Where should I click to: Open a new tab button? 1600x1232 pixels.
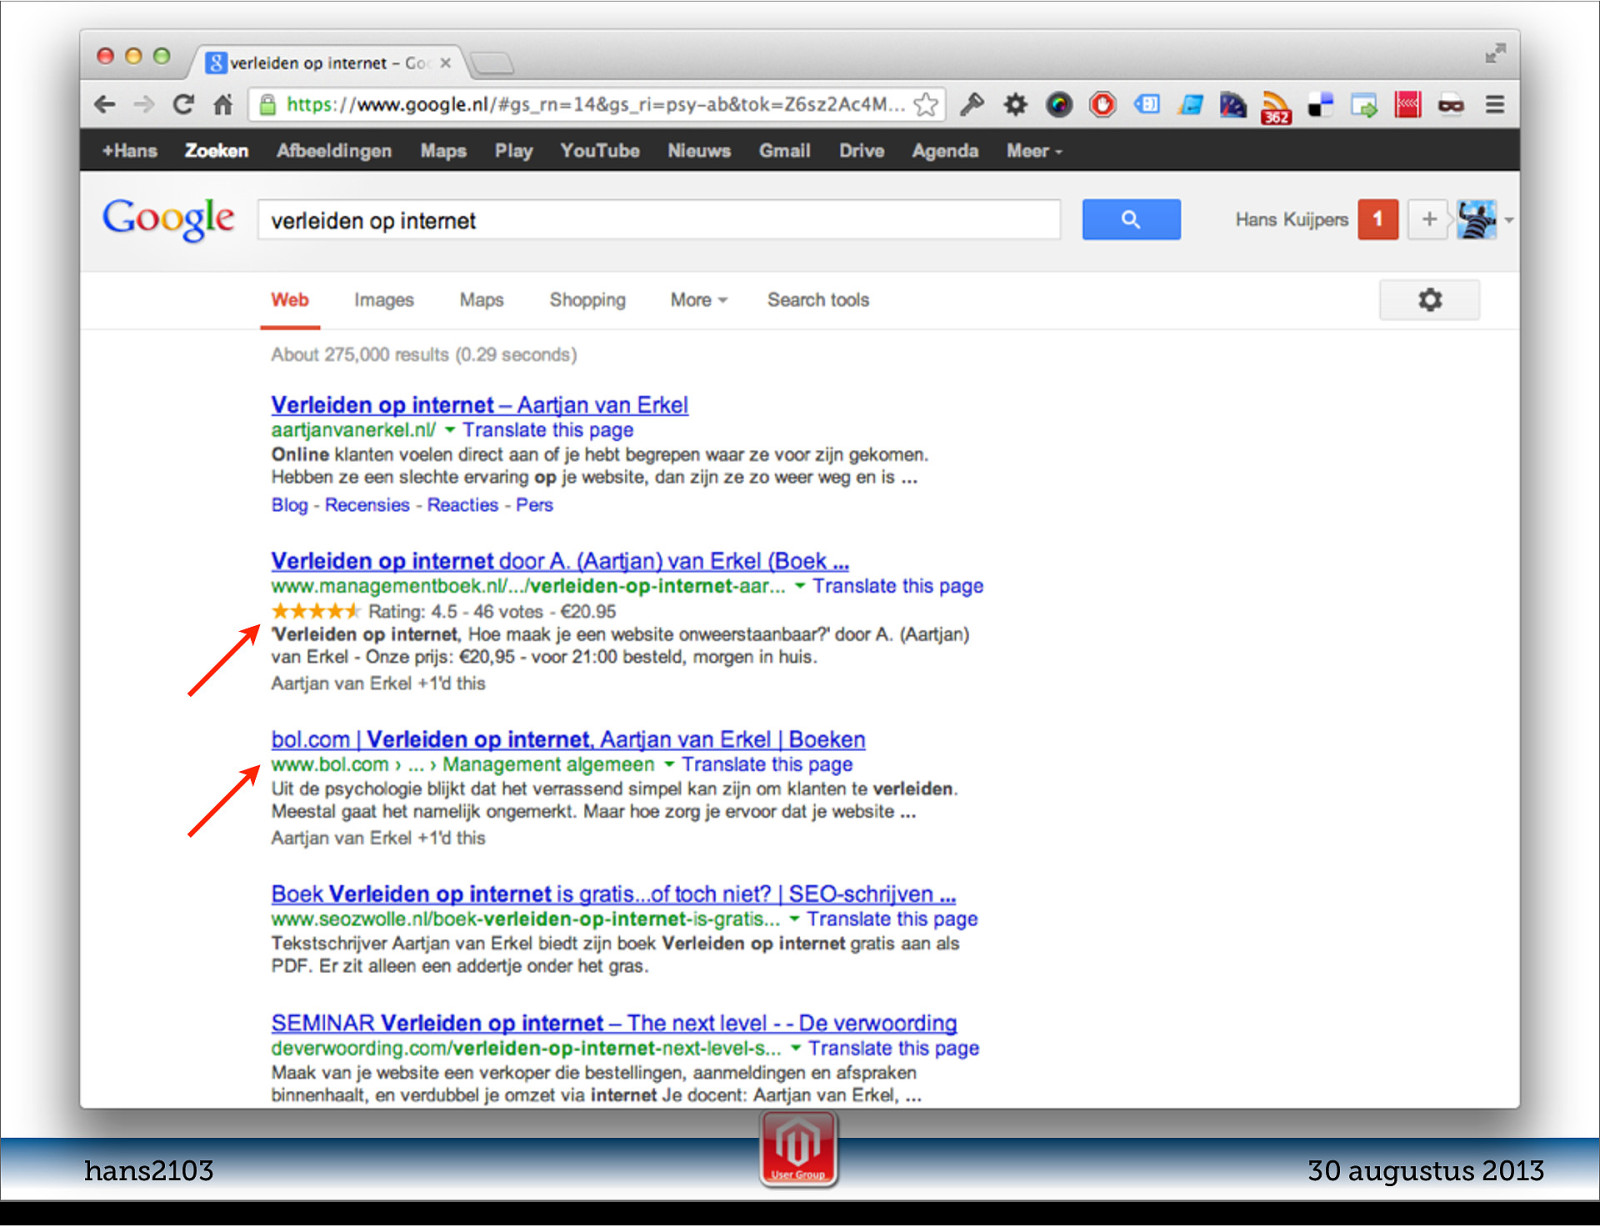point(492,64)
